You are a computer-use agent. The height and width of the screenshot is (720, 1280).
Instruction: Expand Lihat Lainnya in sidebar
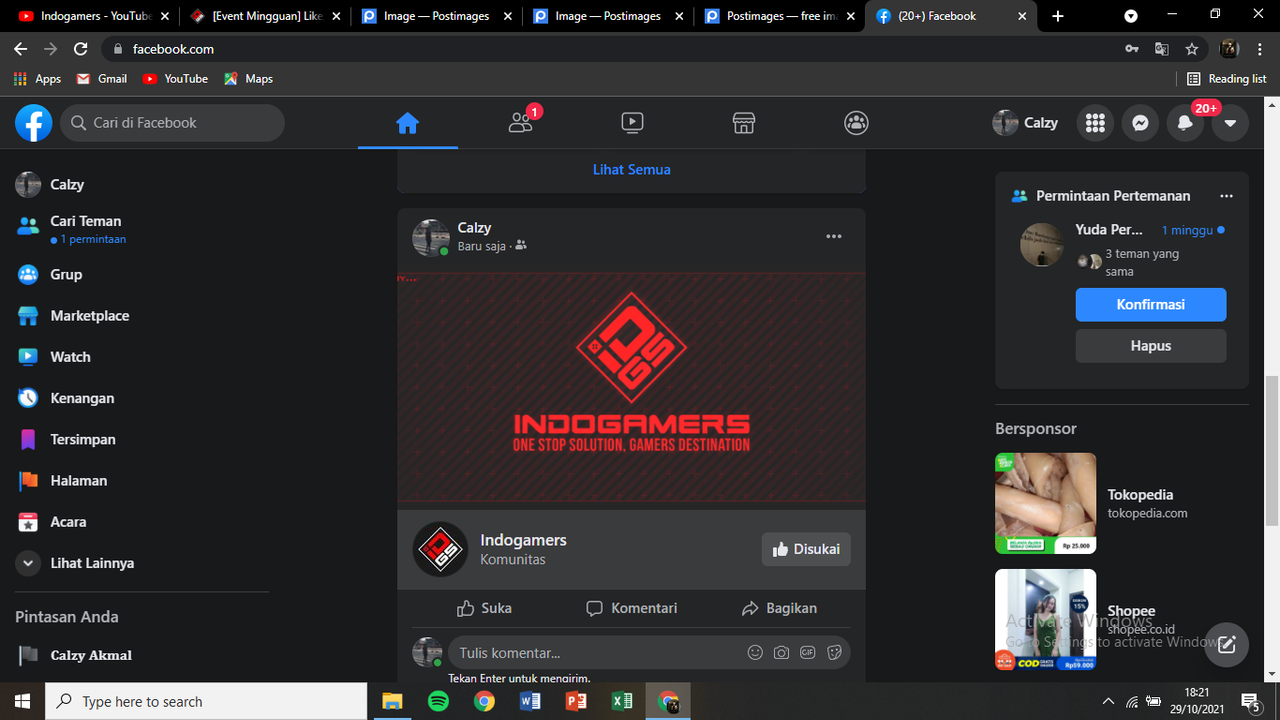coord(140,563)
